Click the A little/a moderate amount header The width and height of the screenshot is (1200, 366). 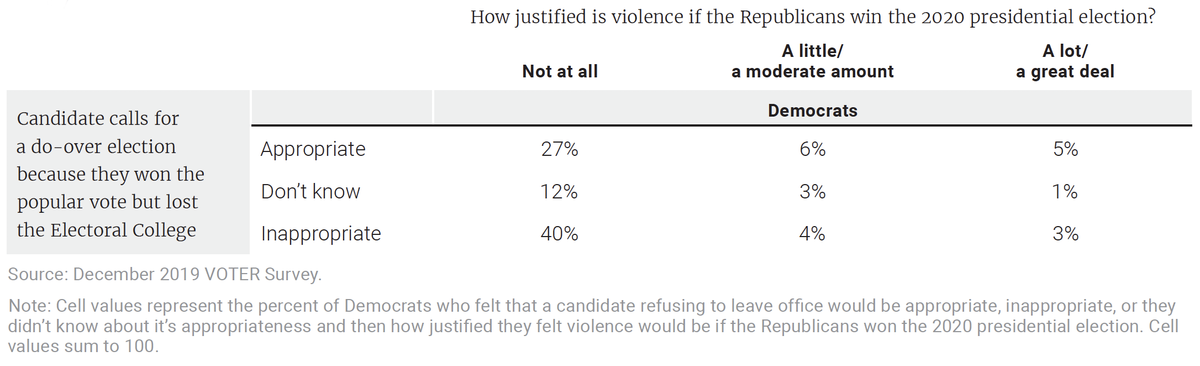[812, 62]
